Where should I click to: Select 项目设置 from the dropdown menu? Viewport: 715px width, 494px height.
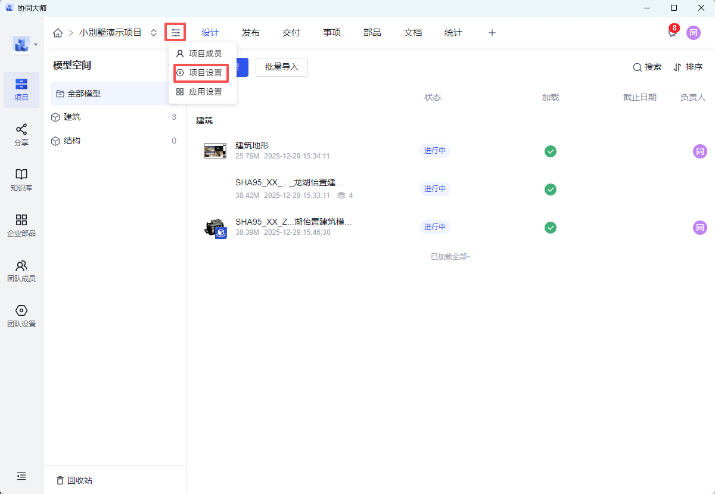(x=199, y=72)
